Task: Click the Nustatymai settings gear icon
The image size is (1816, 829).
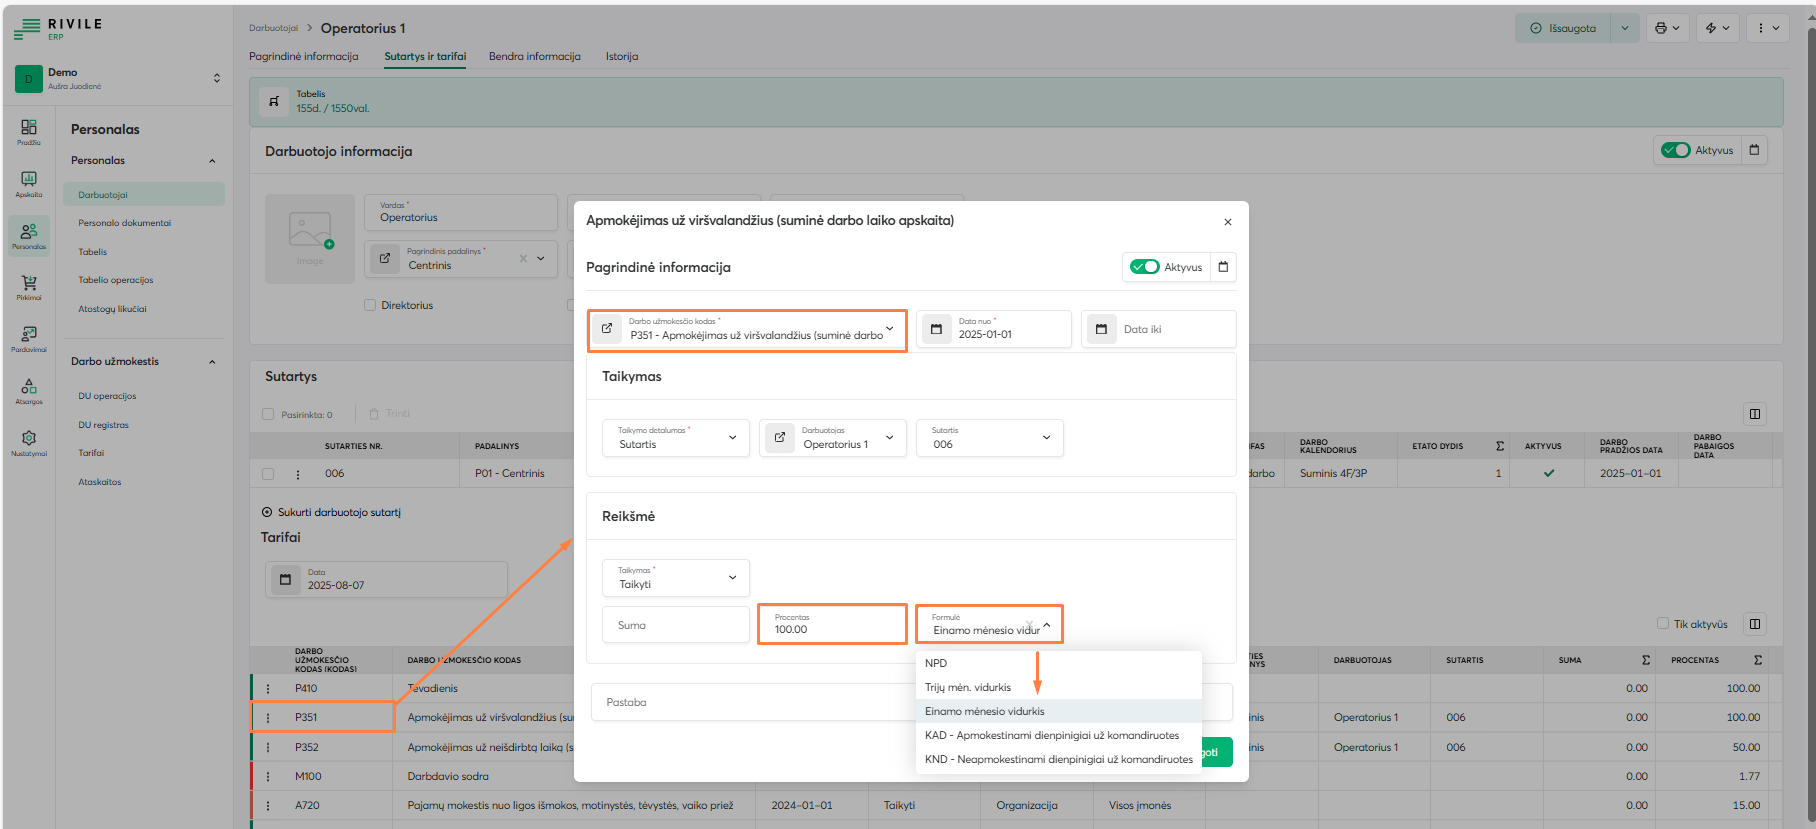Action: point(29,441)
